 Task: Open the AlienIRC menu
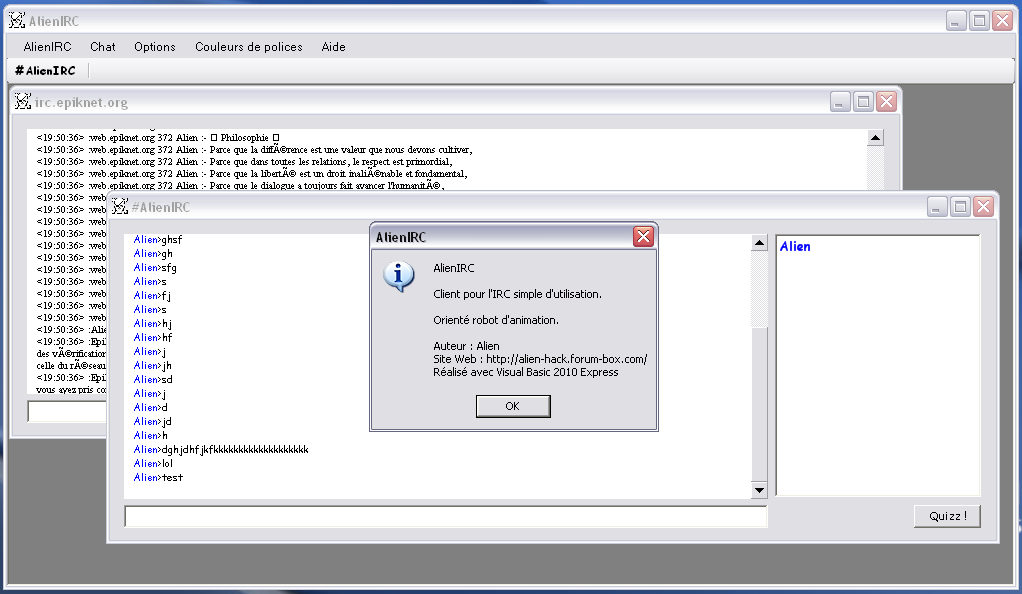click(48, 47)
